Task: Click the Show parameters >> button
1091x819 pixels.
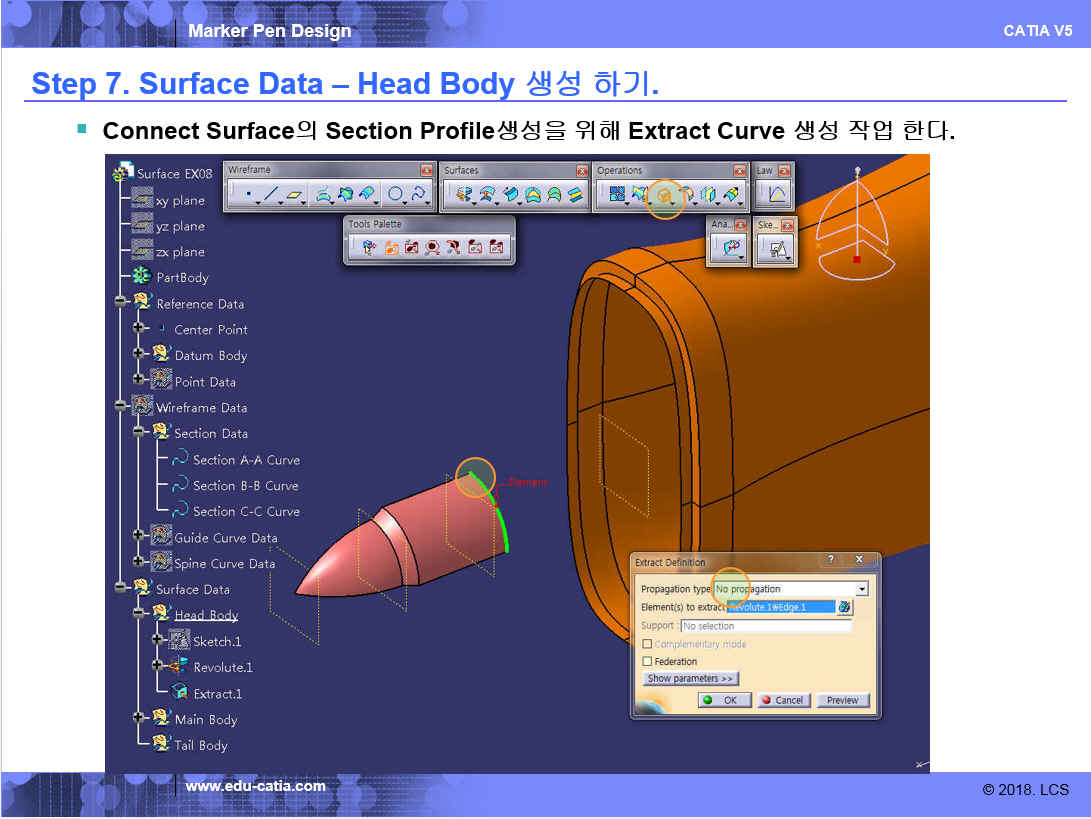Action: (x=690, y=678)
